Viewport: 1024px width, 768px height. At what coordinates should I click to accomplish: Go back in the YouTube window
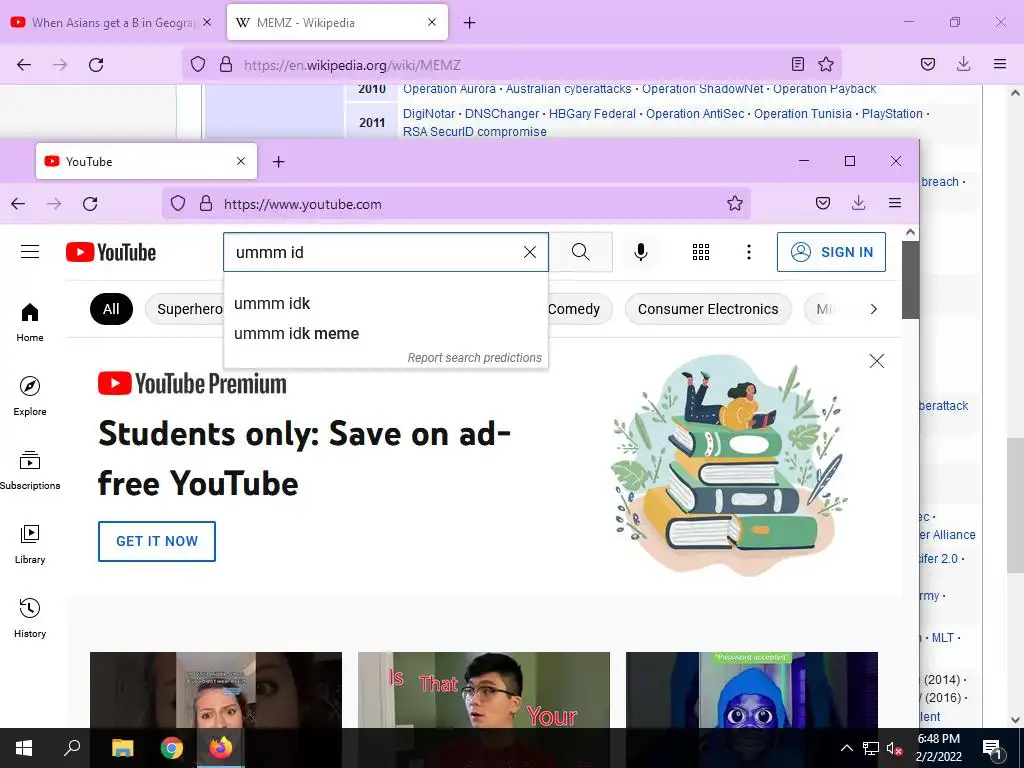(x=18, y=204)
